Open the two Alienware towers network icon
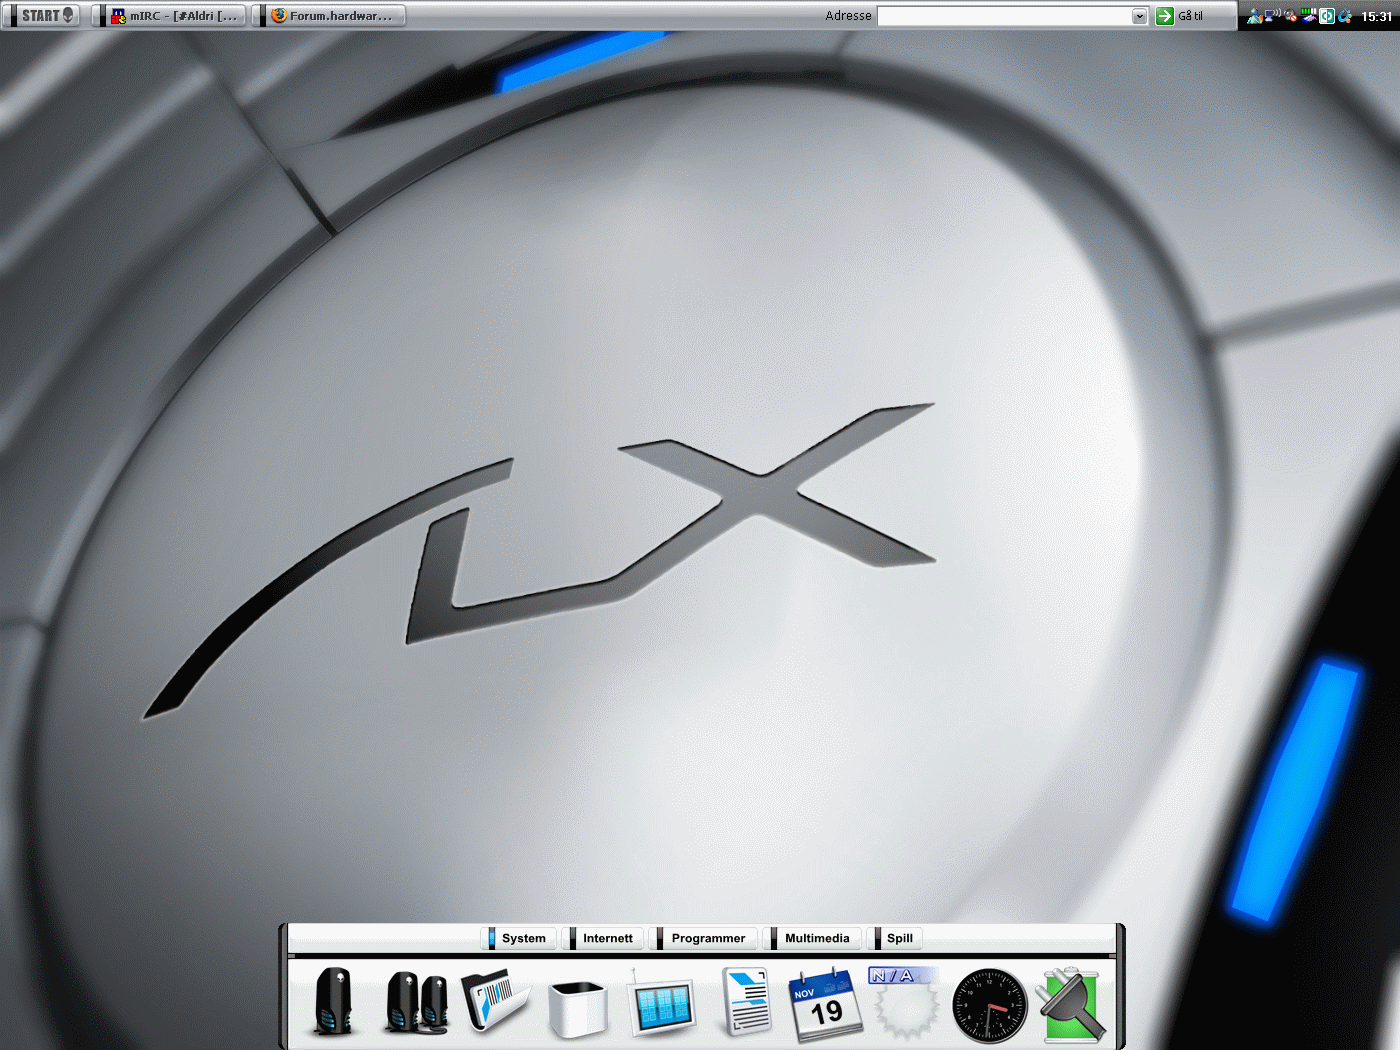1400x1050 pixels. pos(416,1003)
